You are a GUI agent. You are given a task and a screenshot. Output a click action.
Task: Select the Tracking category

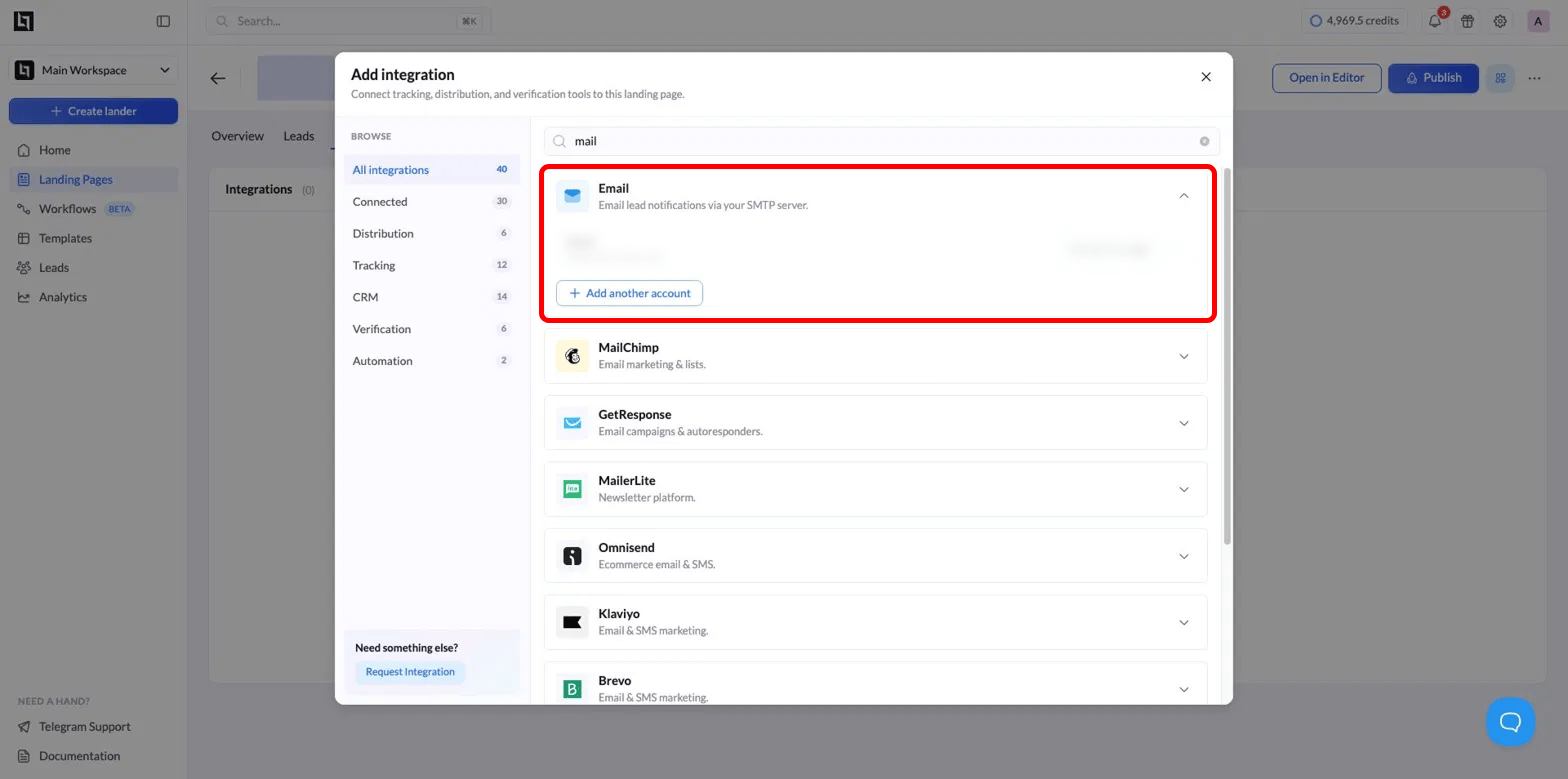tap(431, 265)
